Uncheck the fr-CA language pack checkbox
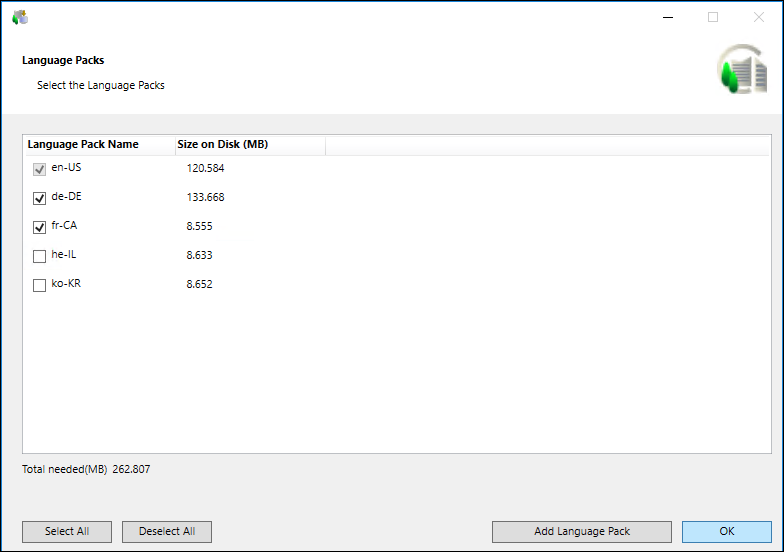 tap(40, 227)
